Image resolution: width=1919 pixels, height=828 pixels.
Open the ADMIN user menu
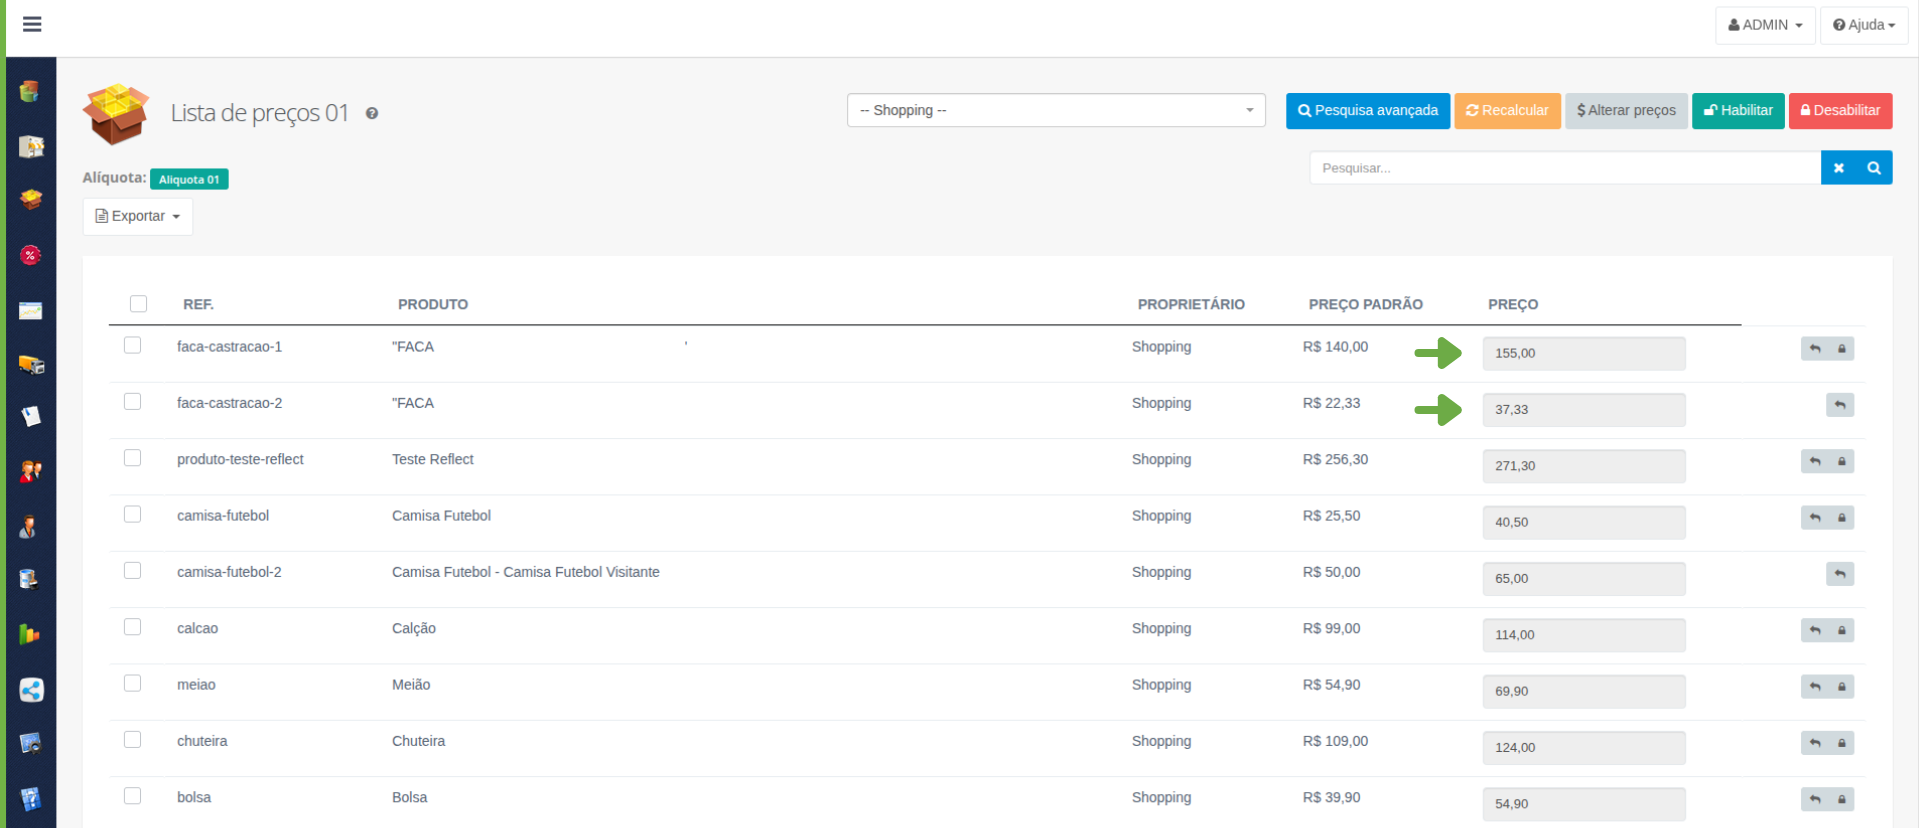click(1764, 25)
